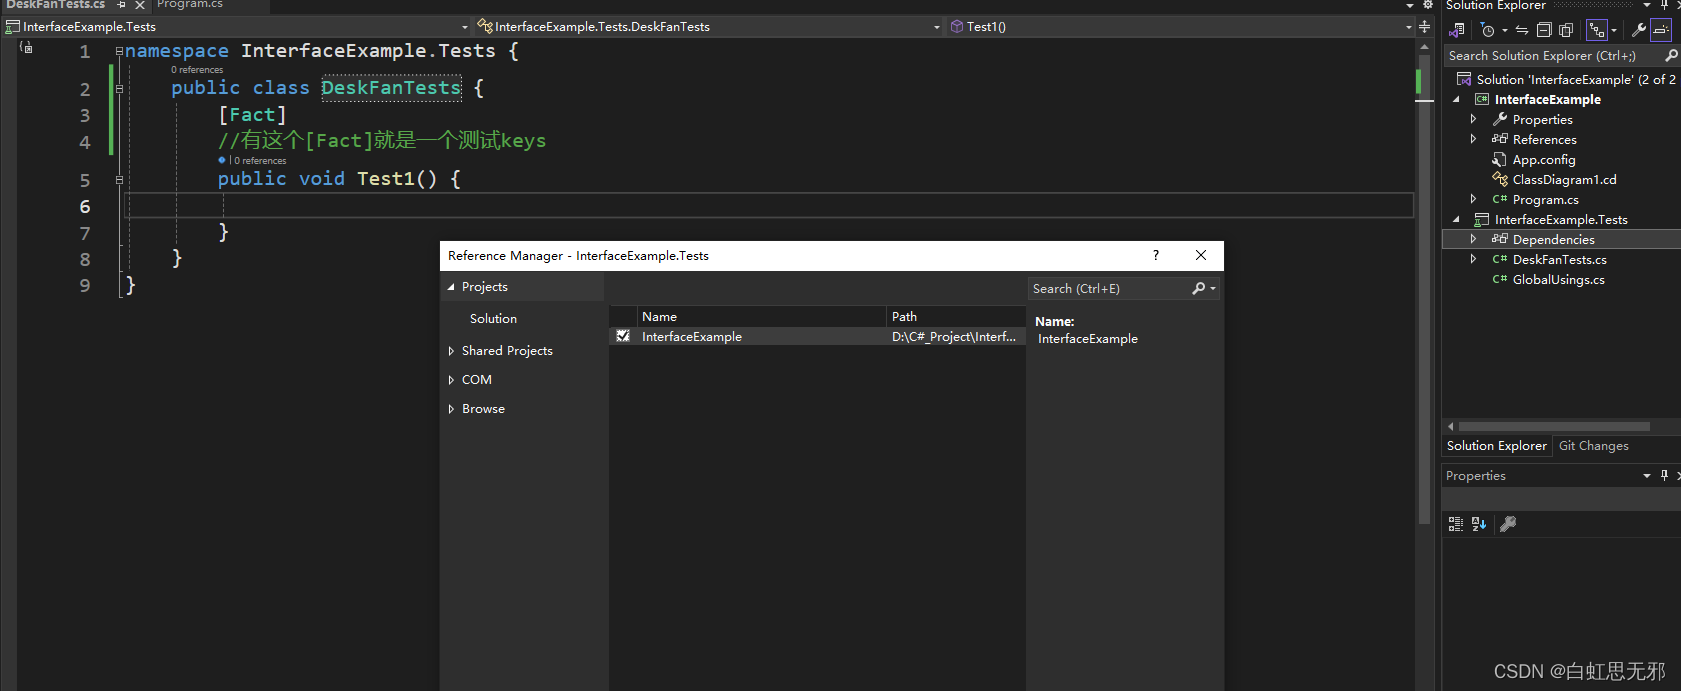Image resolution: width=1681 pixels, height=691 pixels.
Task: Click Reference Manager help question mark
Action: pos(1156,255)
